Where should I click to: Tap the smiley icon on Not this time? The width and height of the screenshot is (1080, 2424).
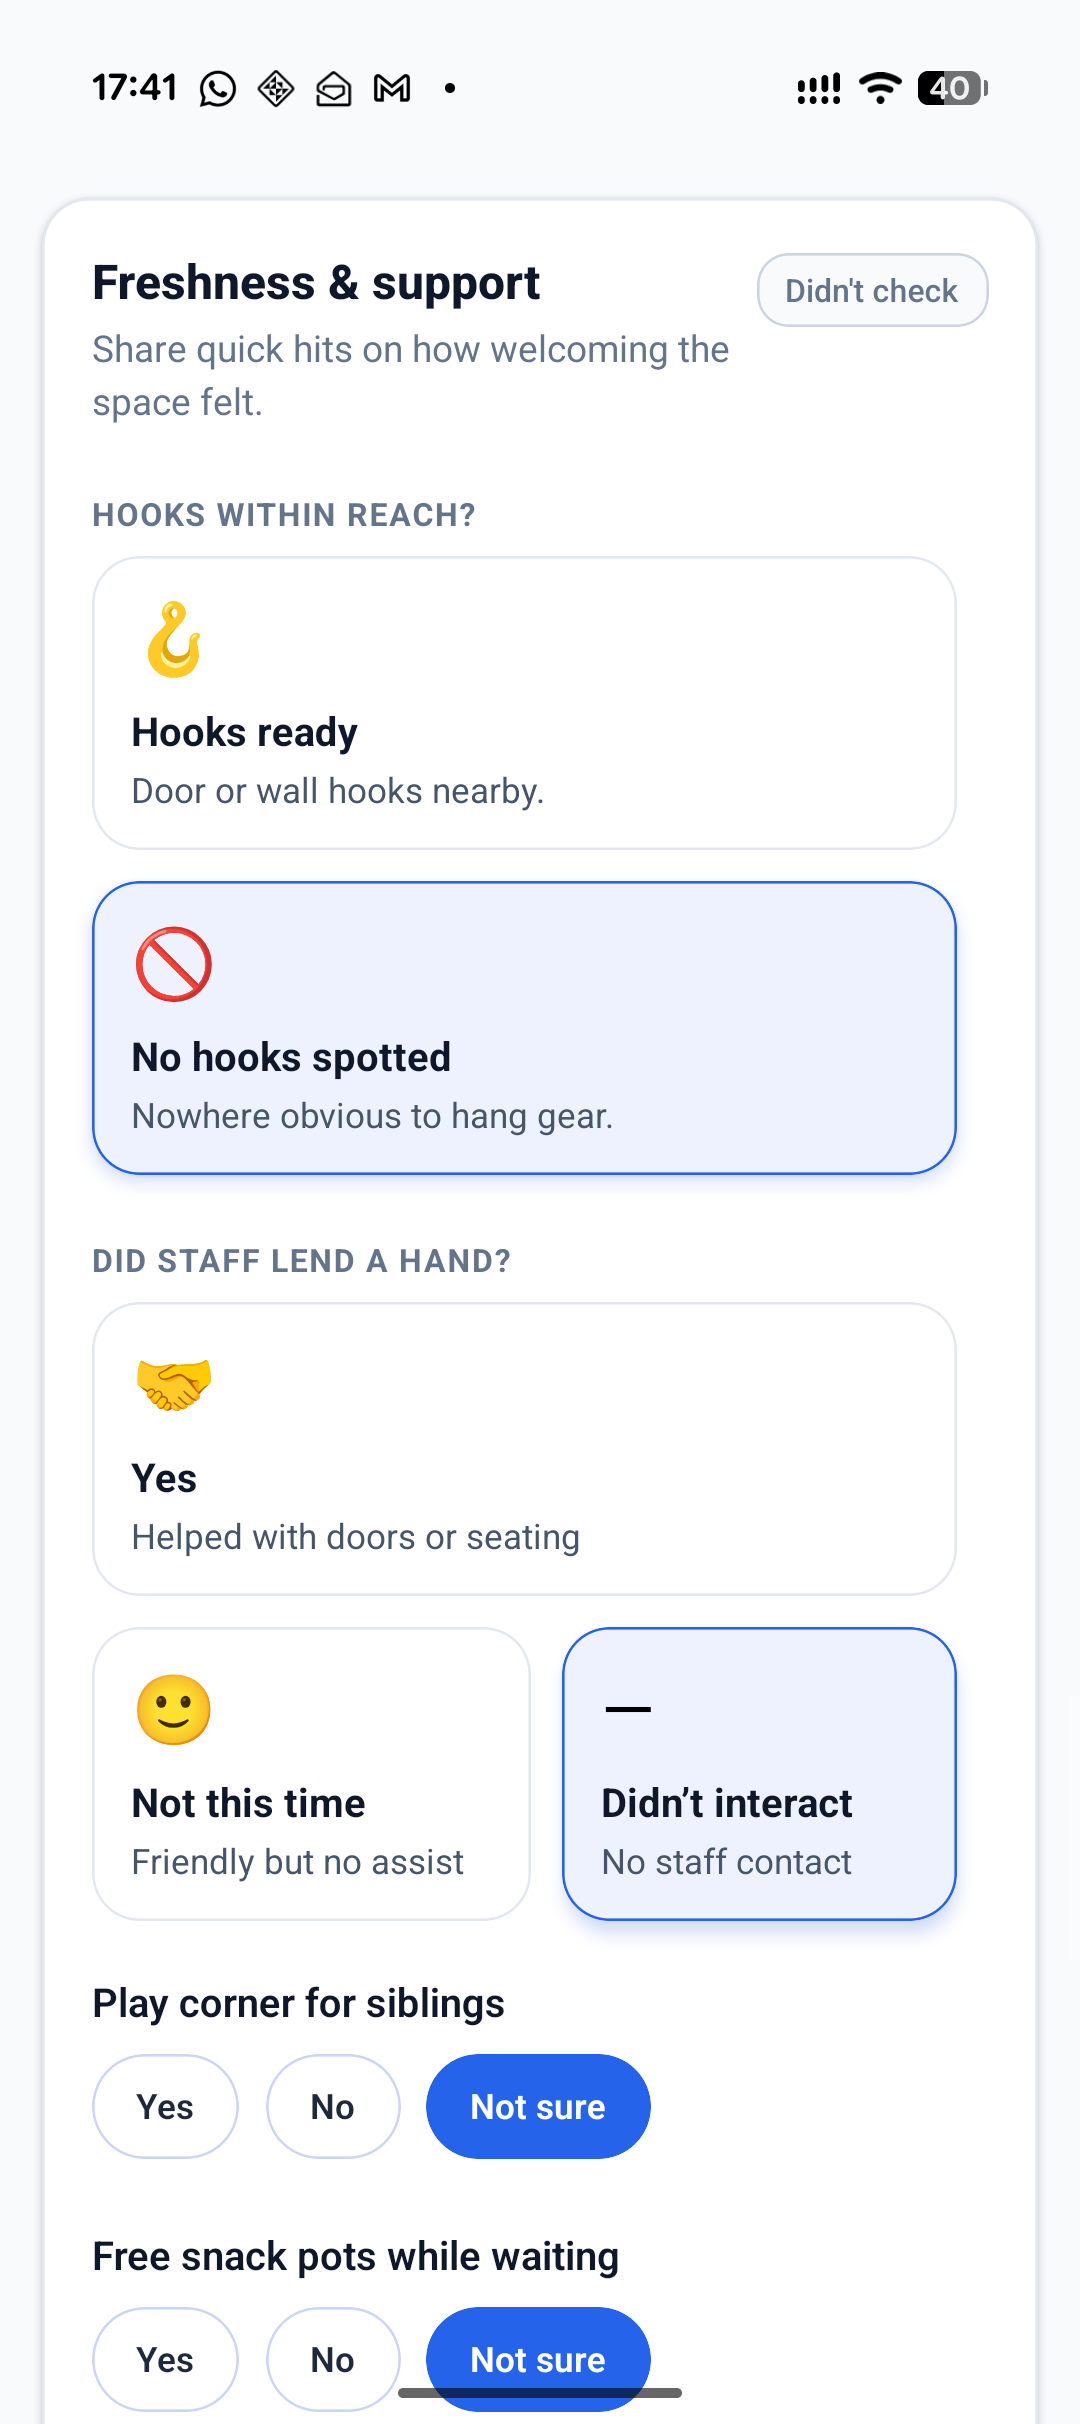click(x=172, y=1709)
